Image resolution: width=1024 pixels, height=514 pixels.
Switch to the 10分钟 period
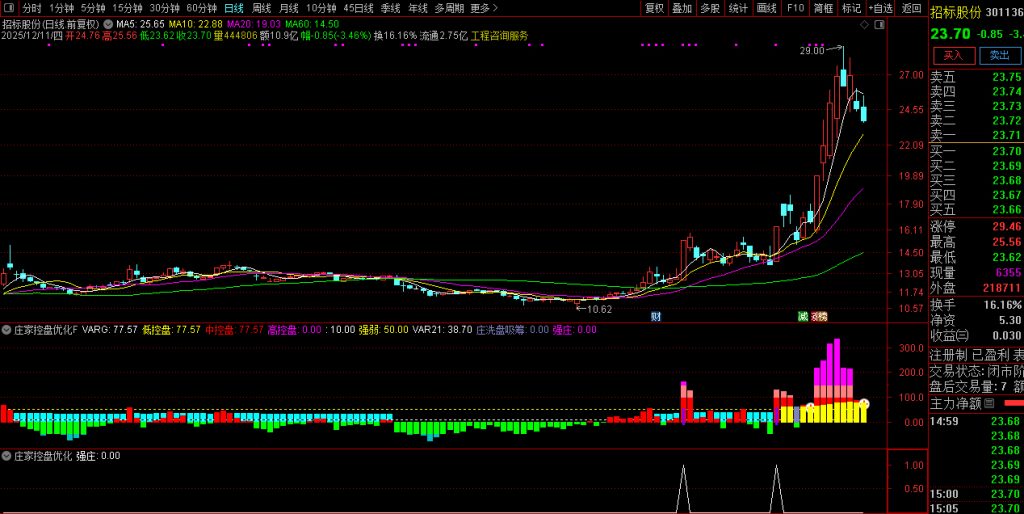tap(321, 8)
